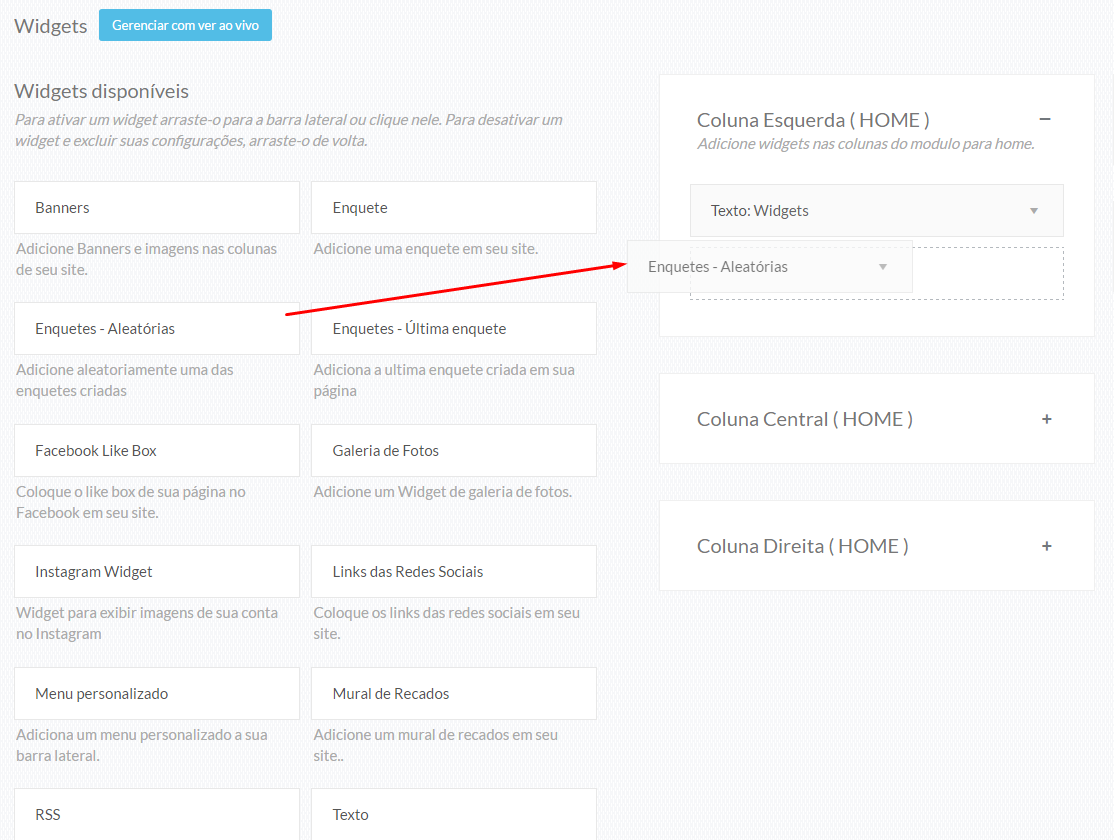
Task: Click the Coluna Central ( HOME ) title
Action: click(x=804, y=419)
